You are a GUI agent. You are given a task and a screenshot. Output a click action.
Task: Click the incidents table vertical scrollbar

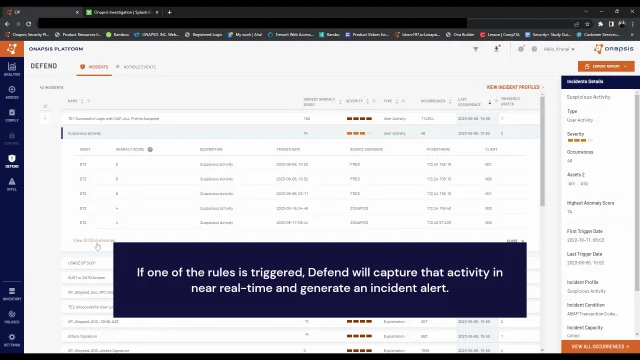(542, 151)
